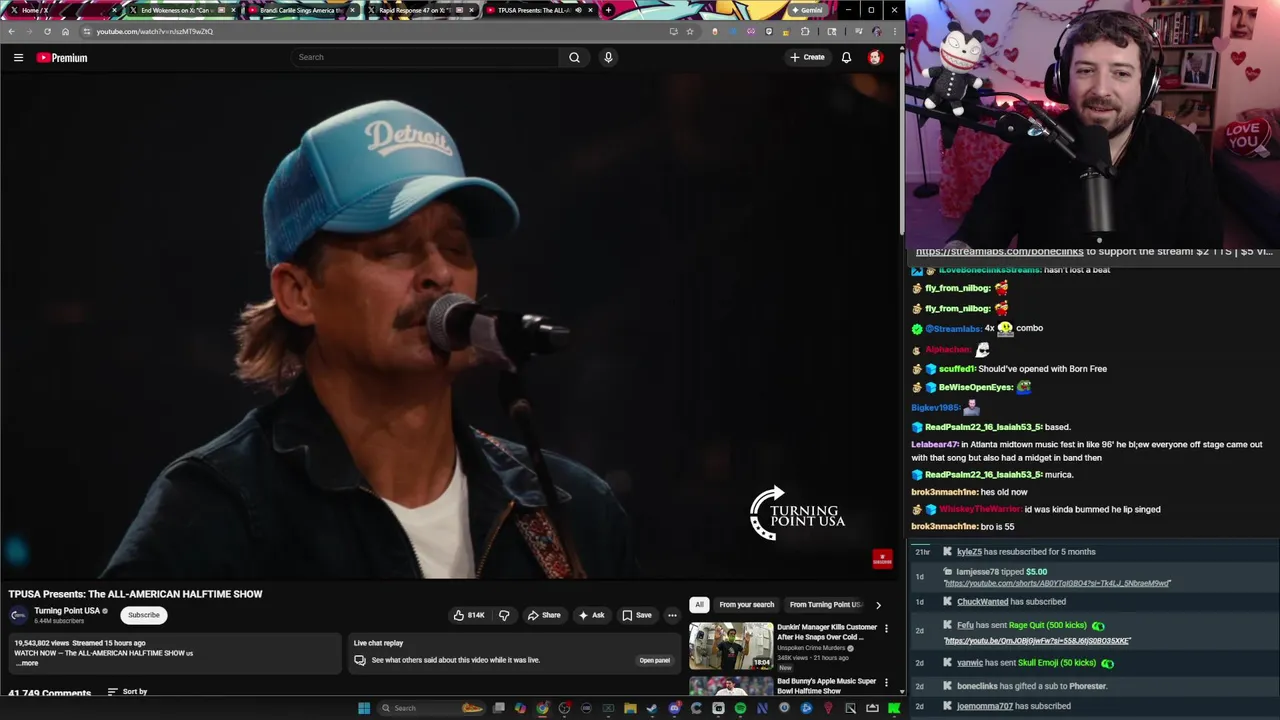Save the video to a playlist

pyautogui.click(x=637, y=615)
